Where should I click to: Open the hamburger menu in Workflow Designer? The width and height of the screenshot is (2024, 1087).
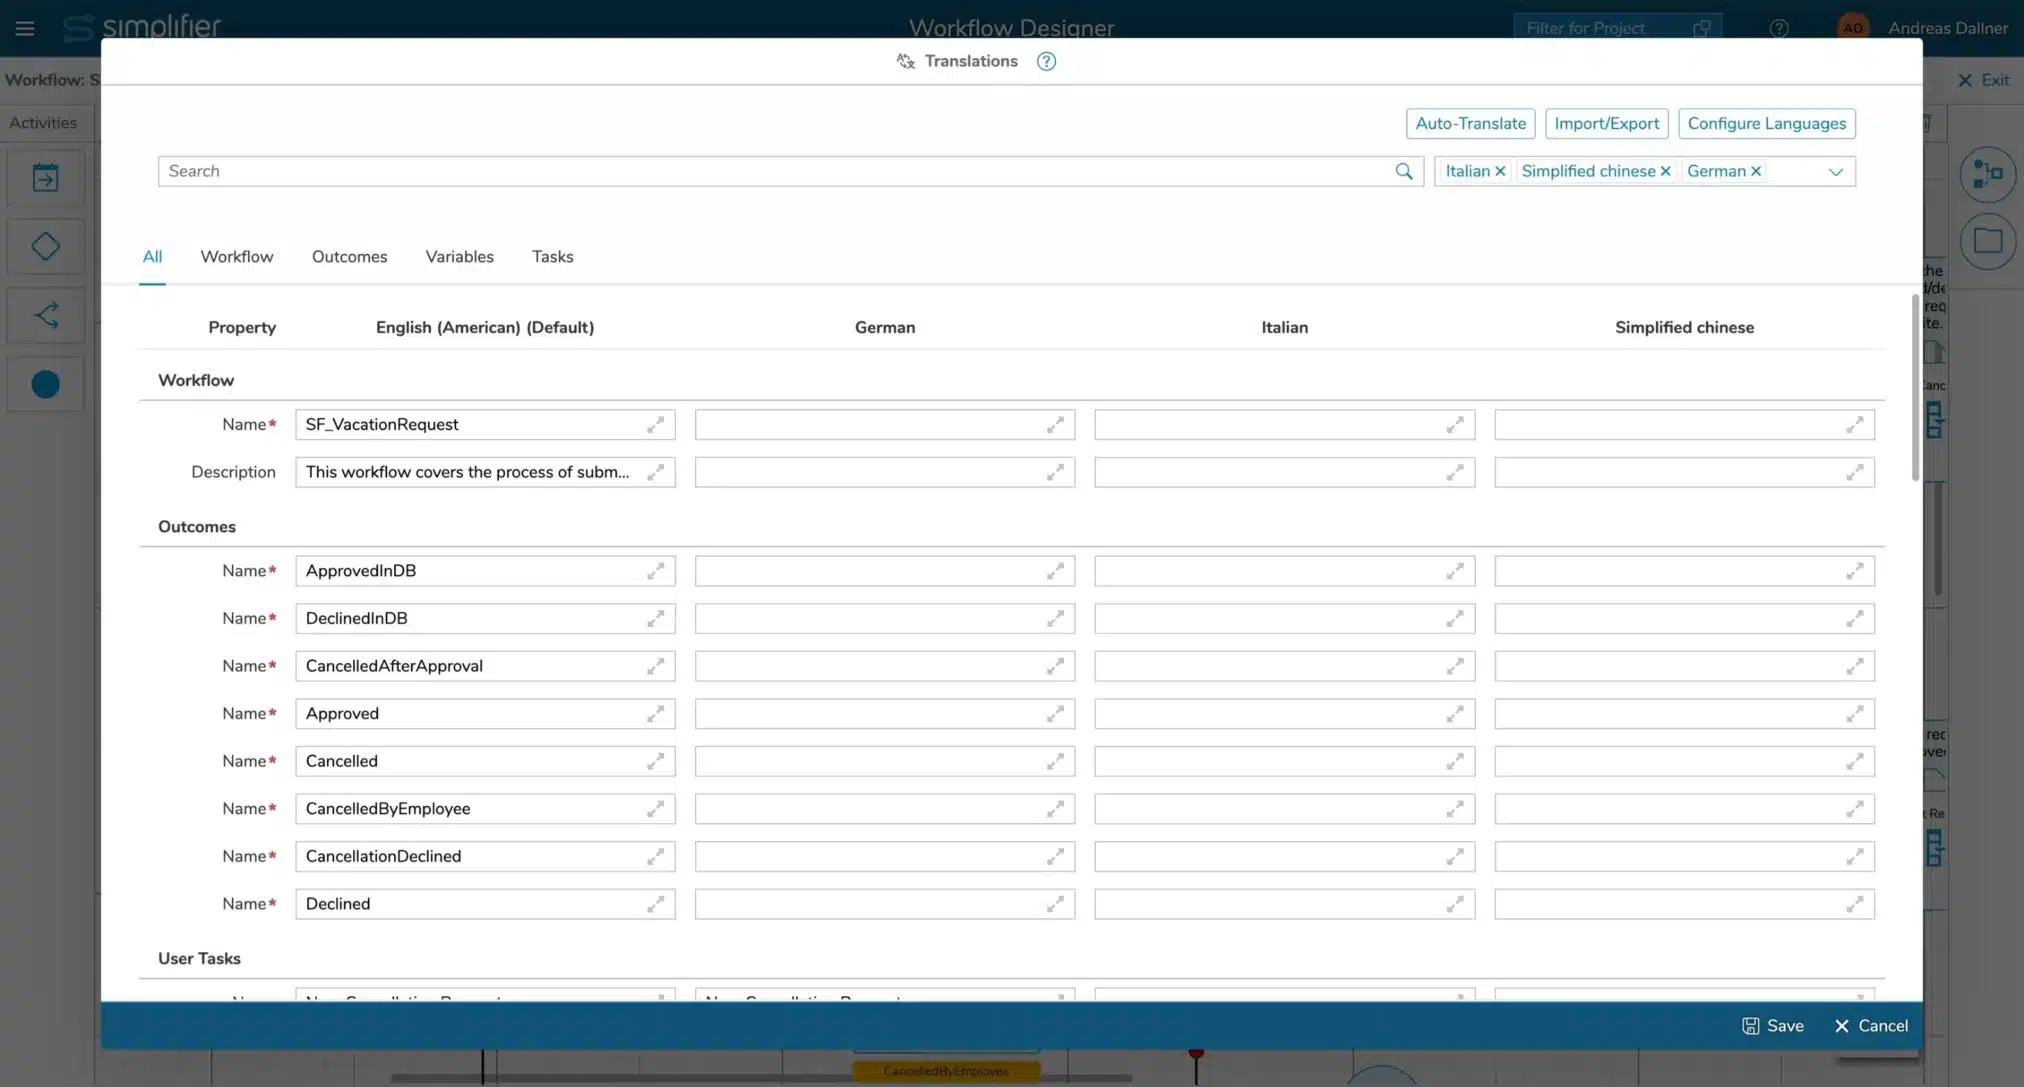click(x=25, y=28)
